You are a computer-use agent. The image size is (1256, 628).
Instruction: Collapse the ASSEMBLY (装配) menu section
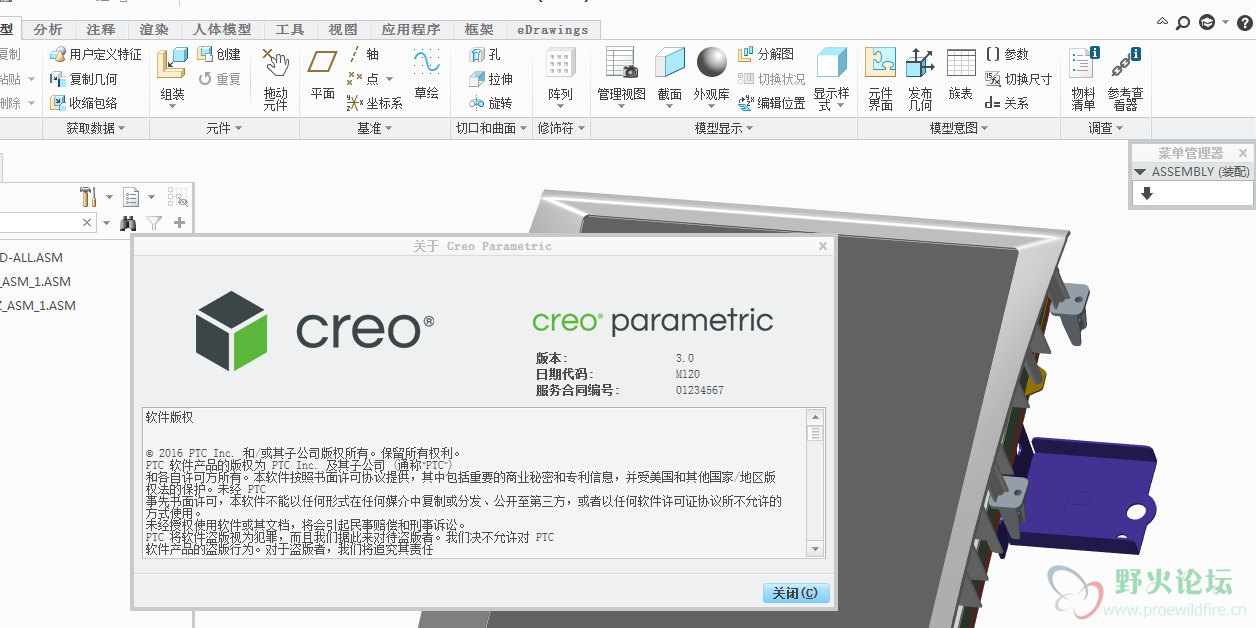(1140, 172)
